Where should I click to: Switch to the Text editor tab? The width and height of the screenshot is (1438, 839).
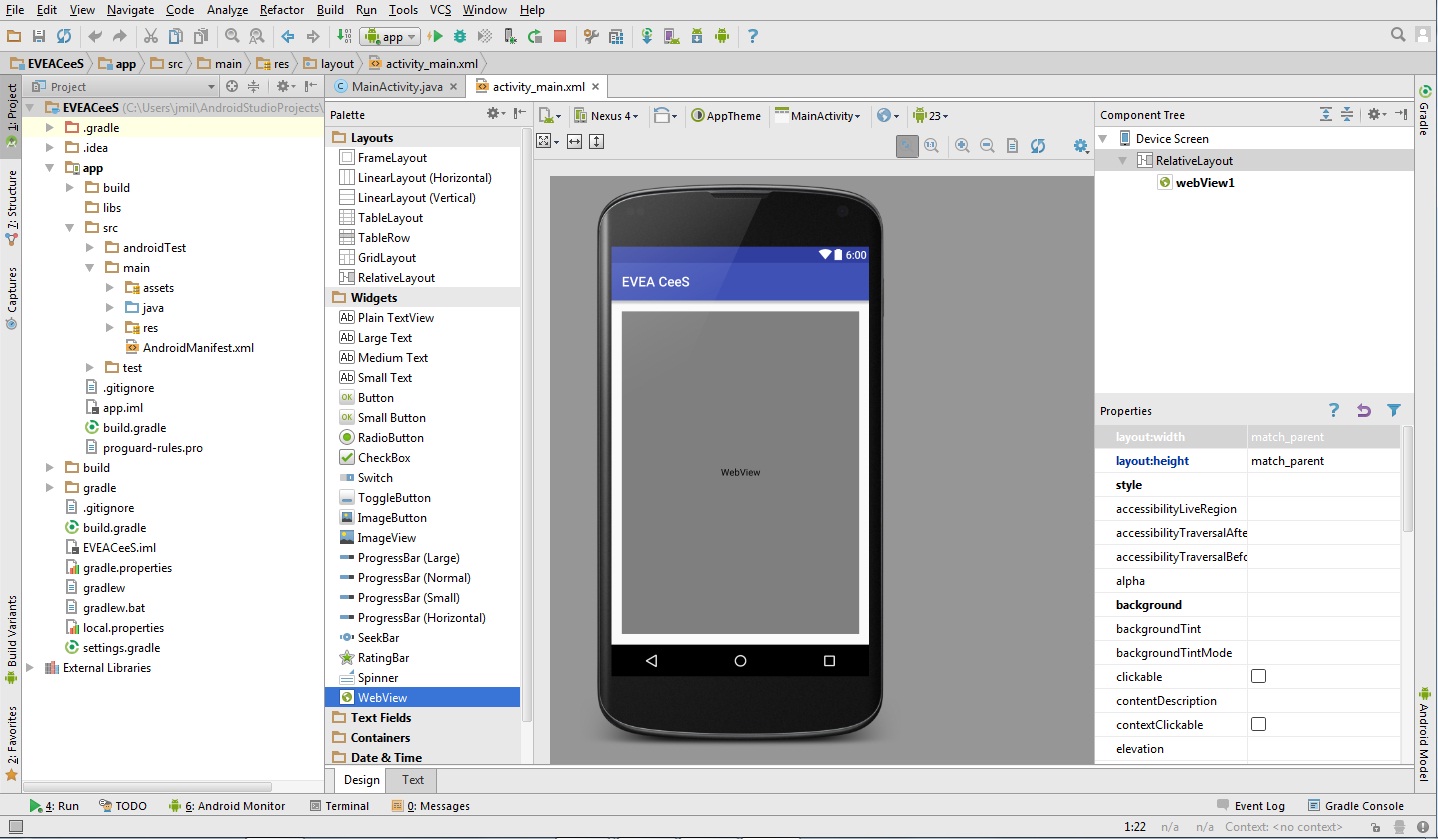[412, 780]
